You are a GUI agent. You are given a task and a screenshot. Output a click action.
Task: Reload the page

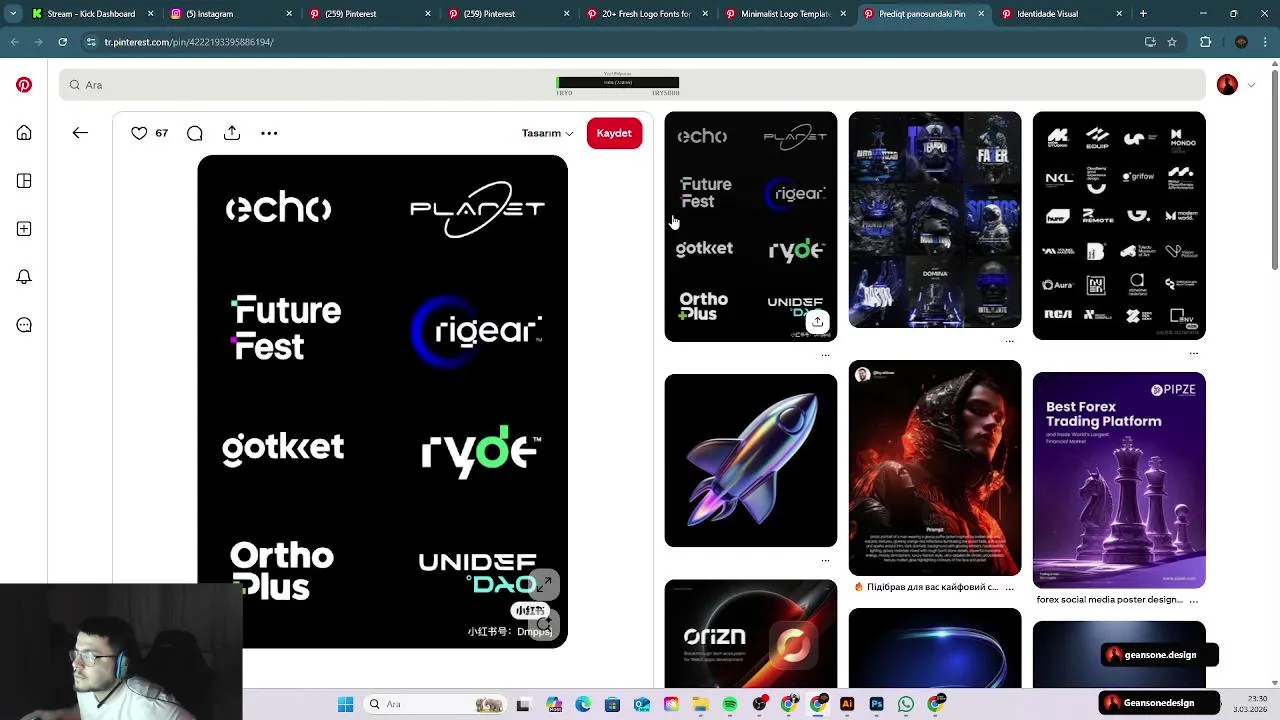(62, 42)
